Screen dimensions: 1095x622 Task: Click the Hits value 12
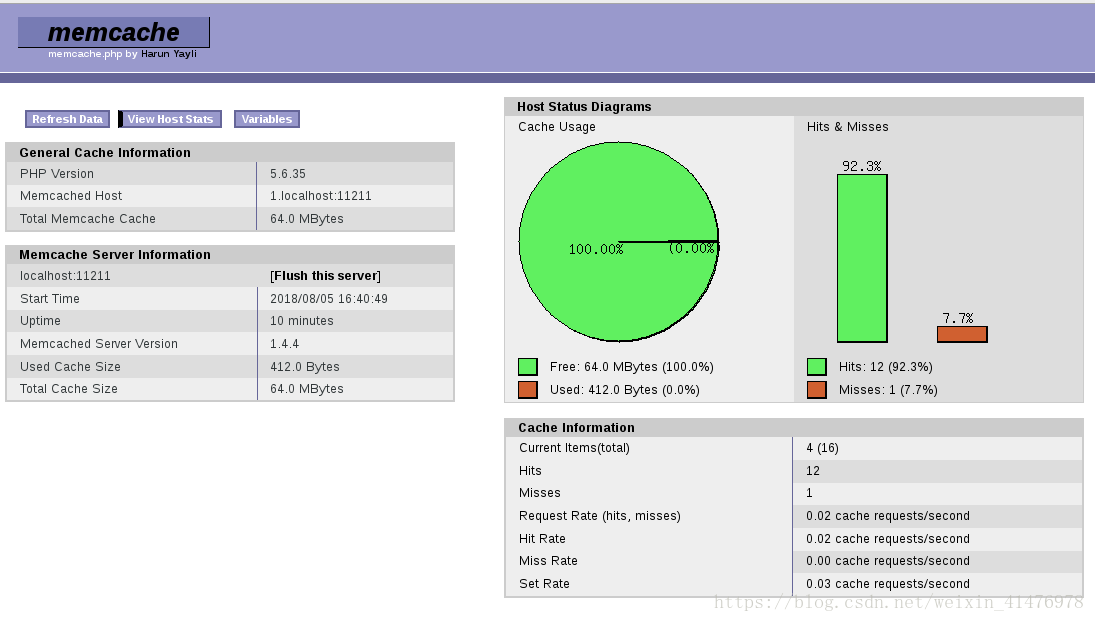tap(813, 471)
